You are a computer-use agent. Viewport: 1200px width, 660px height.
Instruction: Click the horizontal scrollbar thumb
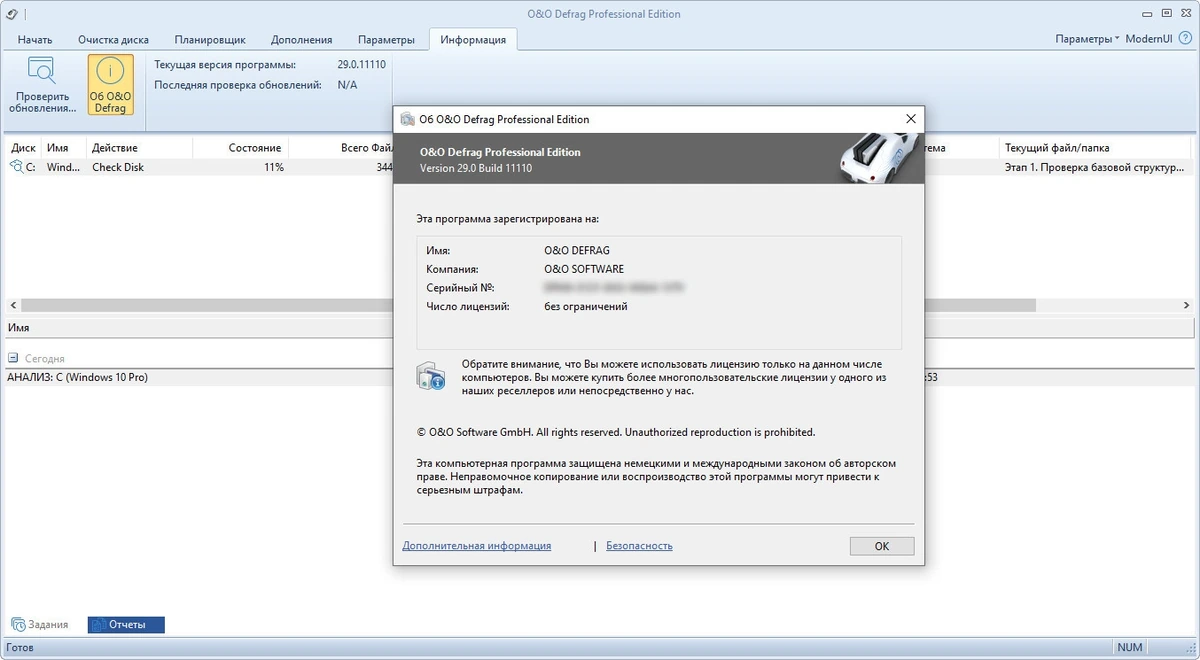point(528,305)
